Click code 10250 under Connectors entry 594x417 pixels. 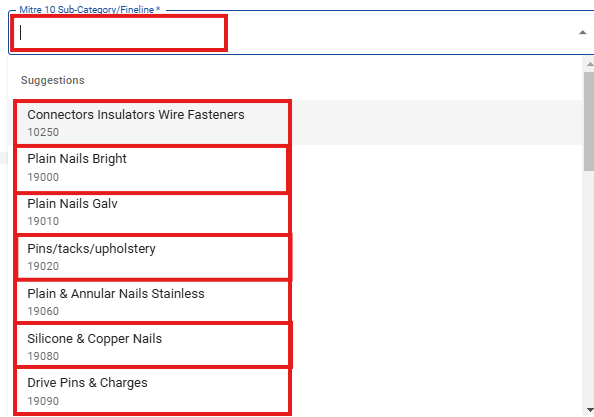point(43,132)
